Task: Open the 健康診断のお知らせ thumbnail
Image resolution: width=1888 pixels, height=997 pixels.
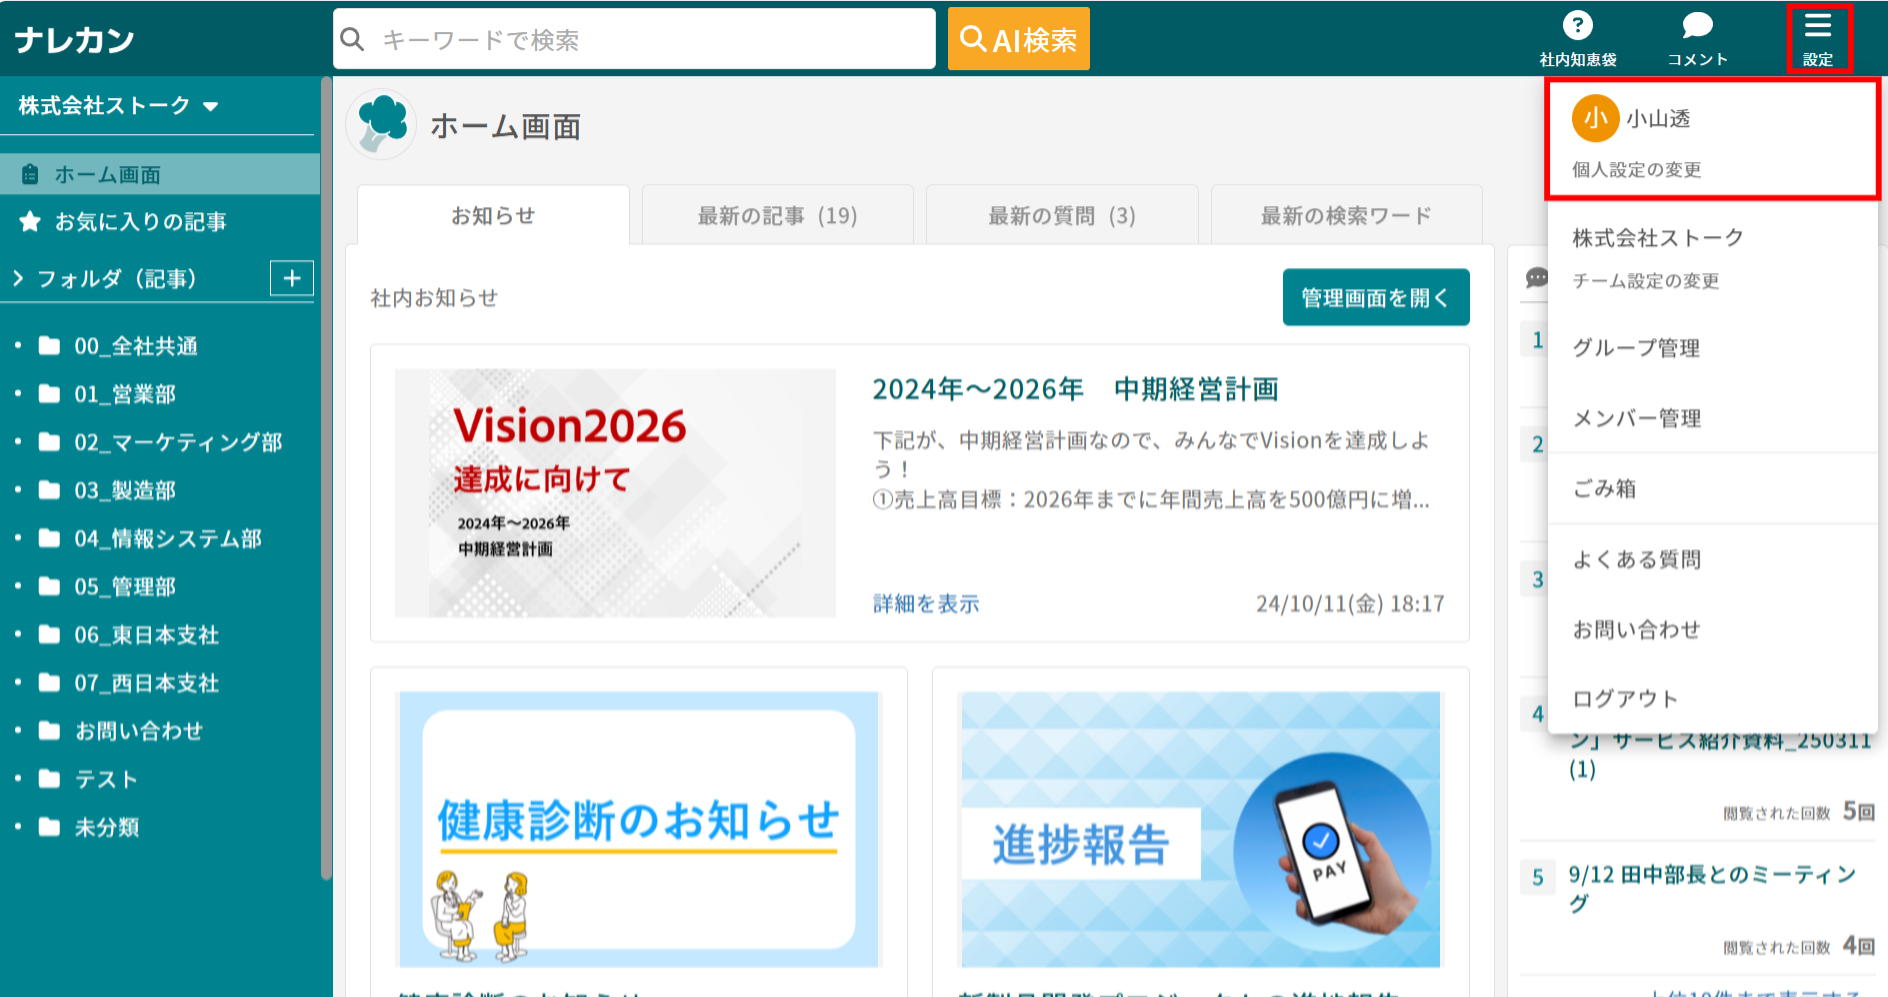Action: (x=638, y=829)
